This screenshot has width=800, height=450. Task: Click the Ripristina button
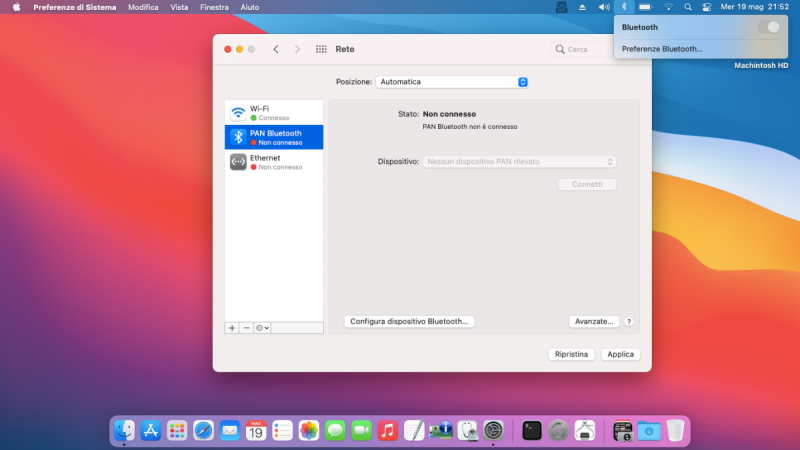(x=573, y=354)
